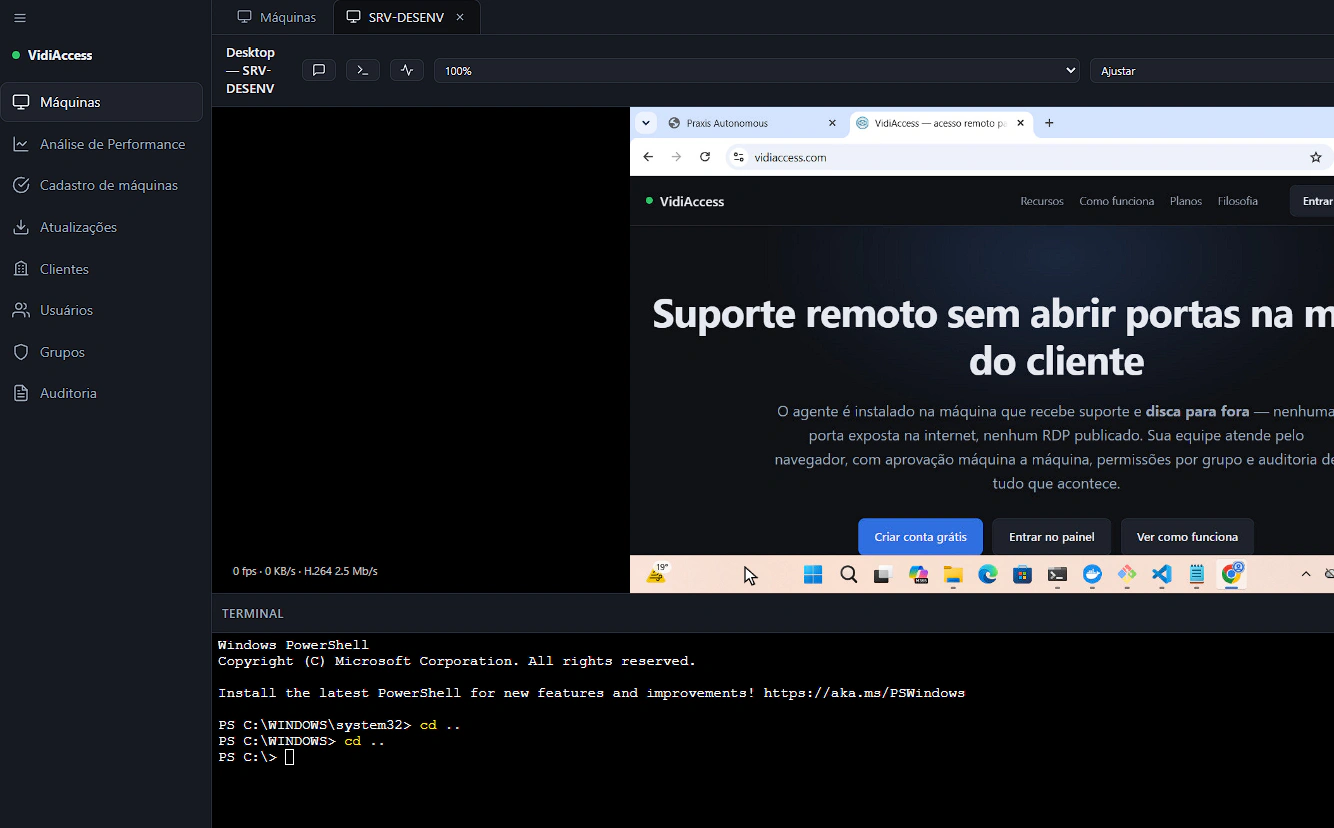Image resolution: width=1334 pixels, height=828 pixels.
Task: Open Clientes section
Action: pyautogui.click(x=101, y=269)
